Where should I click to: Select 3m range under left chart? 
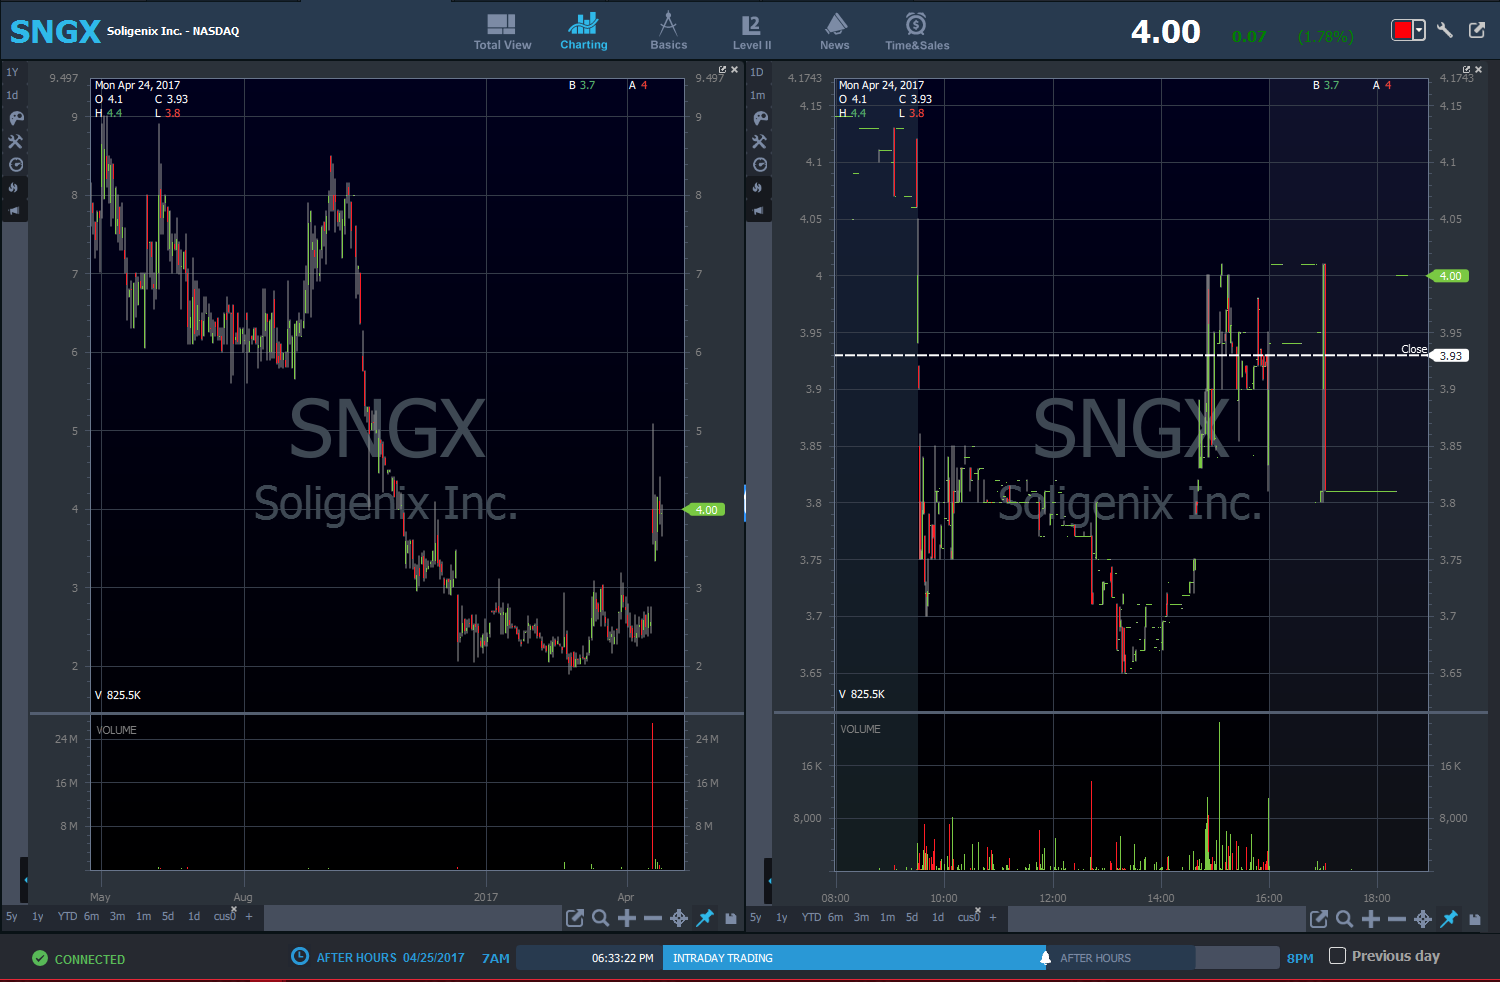(117, 917)
